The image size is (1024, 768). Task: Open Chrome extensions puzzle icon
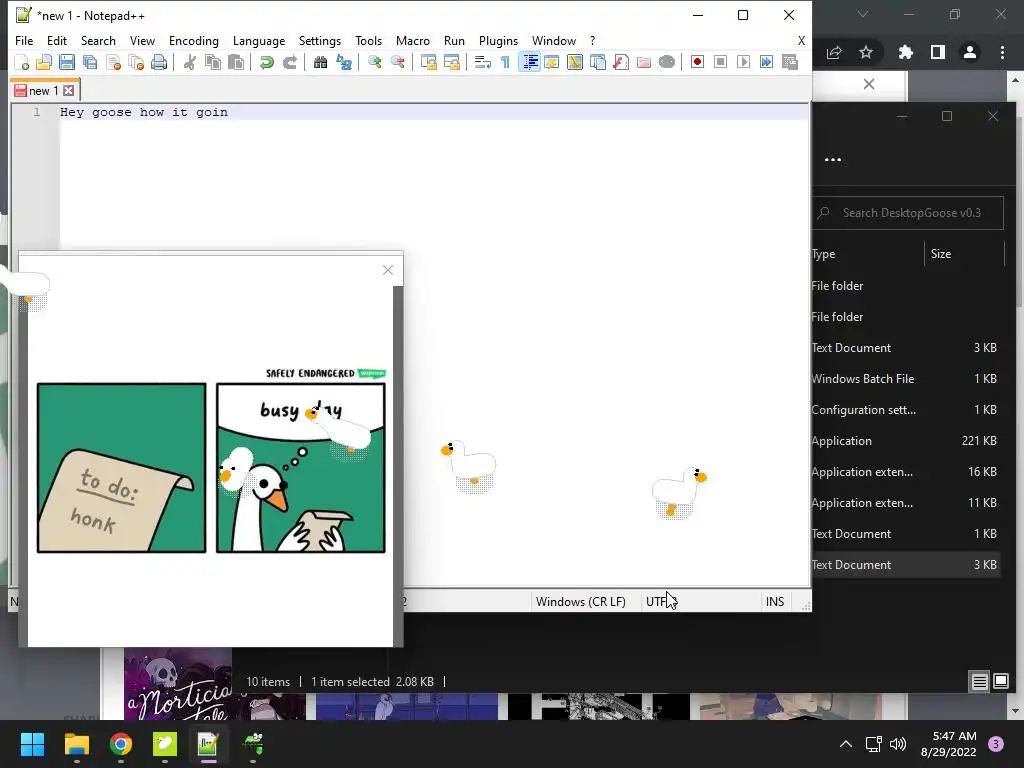[x=906, y=52]
